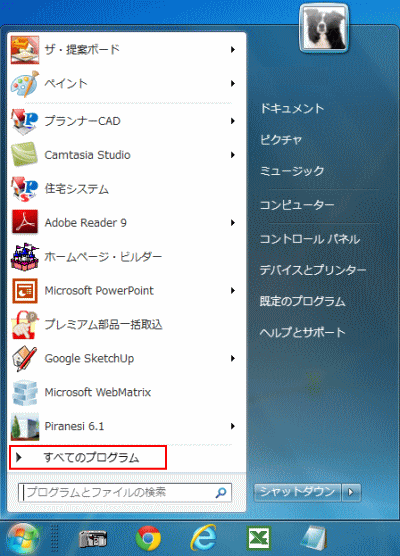Open the Paint (ペイント) program icon
Screen dimensions: 400x556
coord(24,84)
